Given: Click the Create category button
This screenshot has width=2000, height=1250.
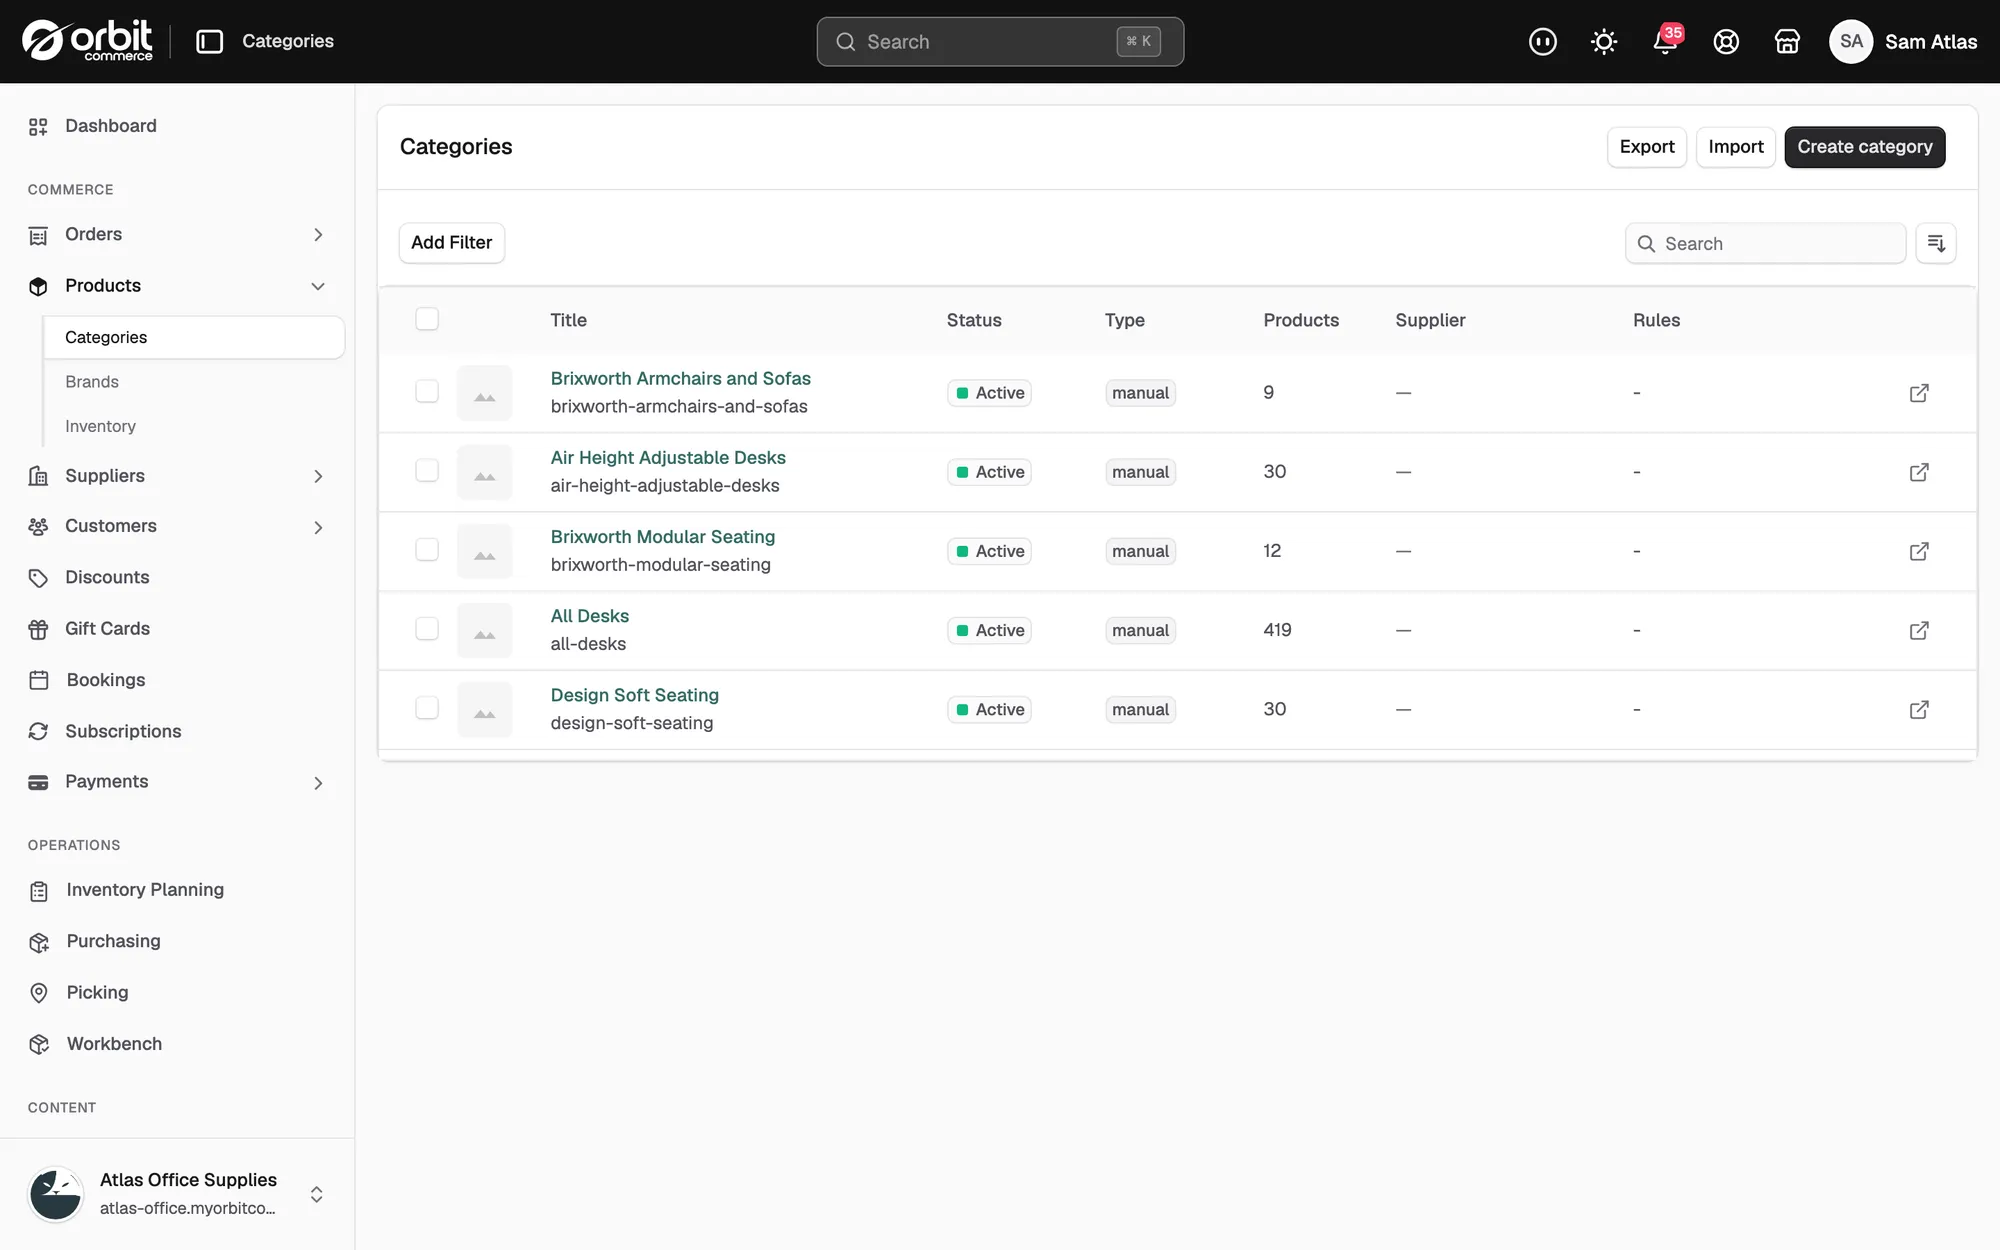Looking at the screenshot, I should pyautogui.click(x=1864, y=147).
